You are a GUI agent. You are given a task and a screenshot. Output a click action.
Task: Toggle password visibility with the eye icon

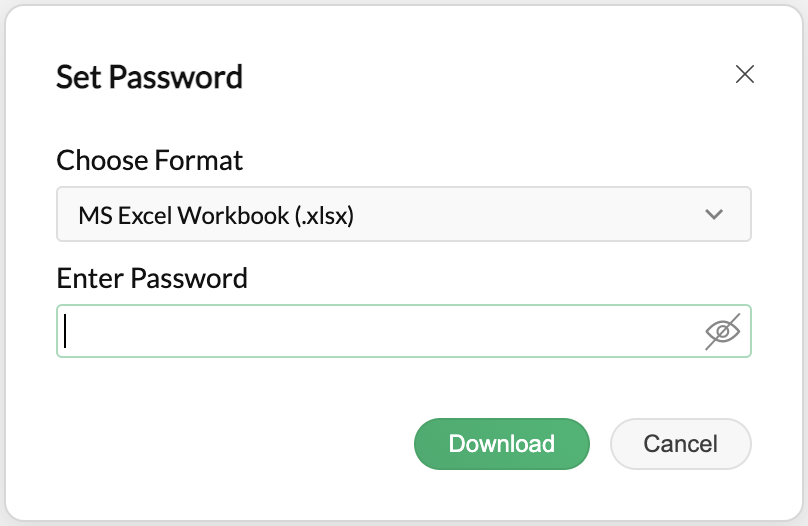[722, 331]
